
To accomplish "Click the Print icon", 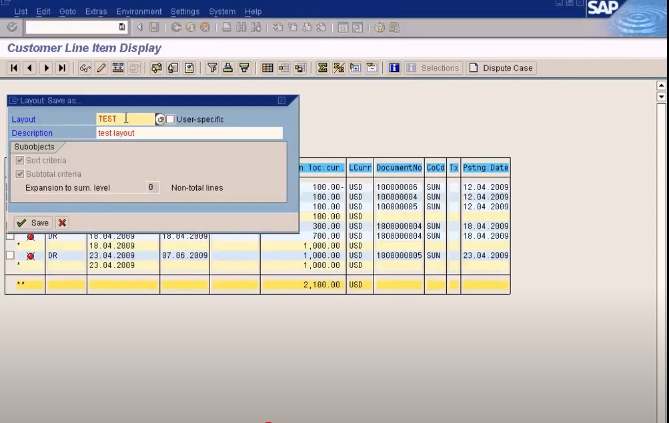I will click(x=227, y=27).
